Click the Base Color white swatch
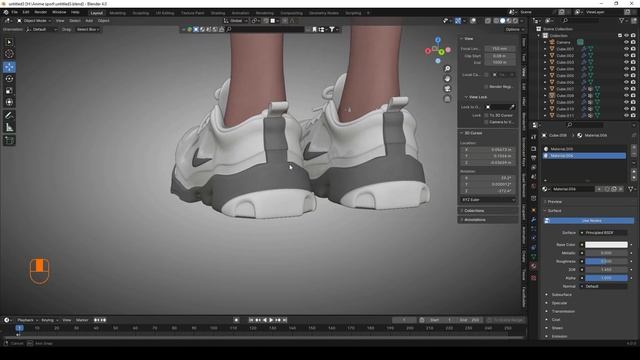Viewport: 640px width, 360px height. [x=606, y=245]
